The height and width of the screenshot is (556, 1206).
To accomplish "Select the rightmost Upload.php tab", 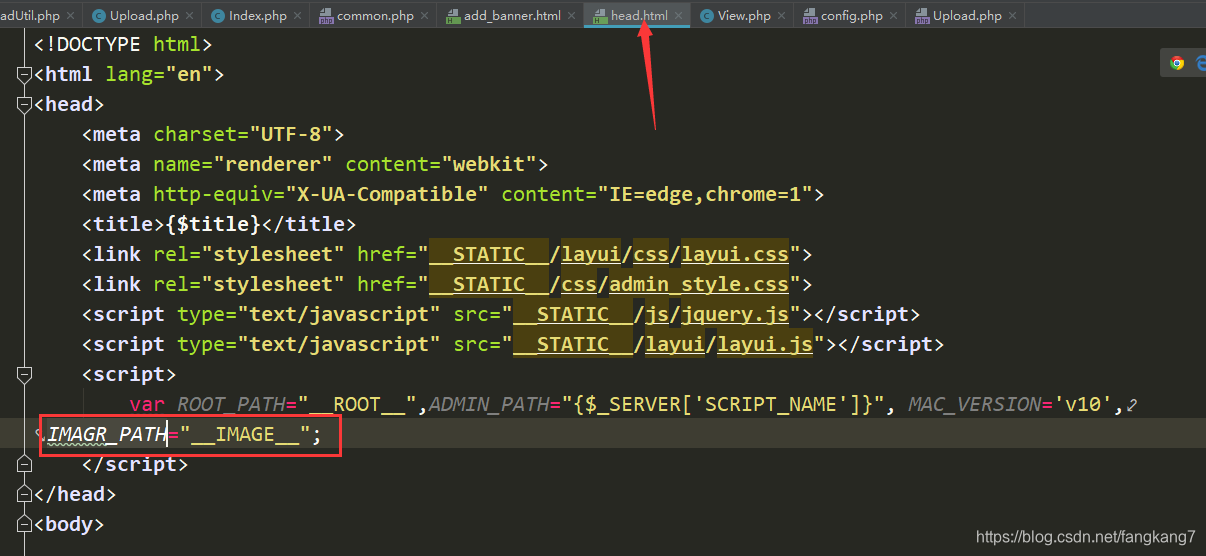I will pyautogui.click(x=967, y=16).
